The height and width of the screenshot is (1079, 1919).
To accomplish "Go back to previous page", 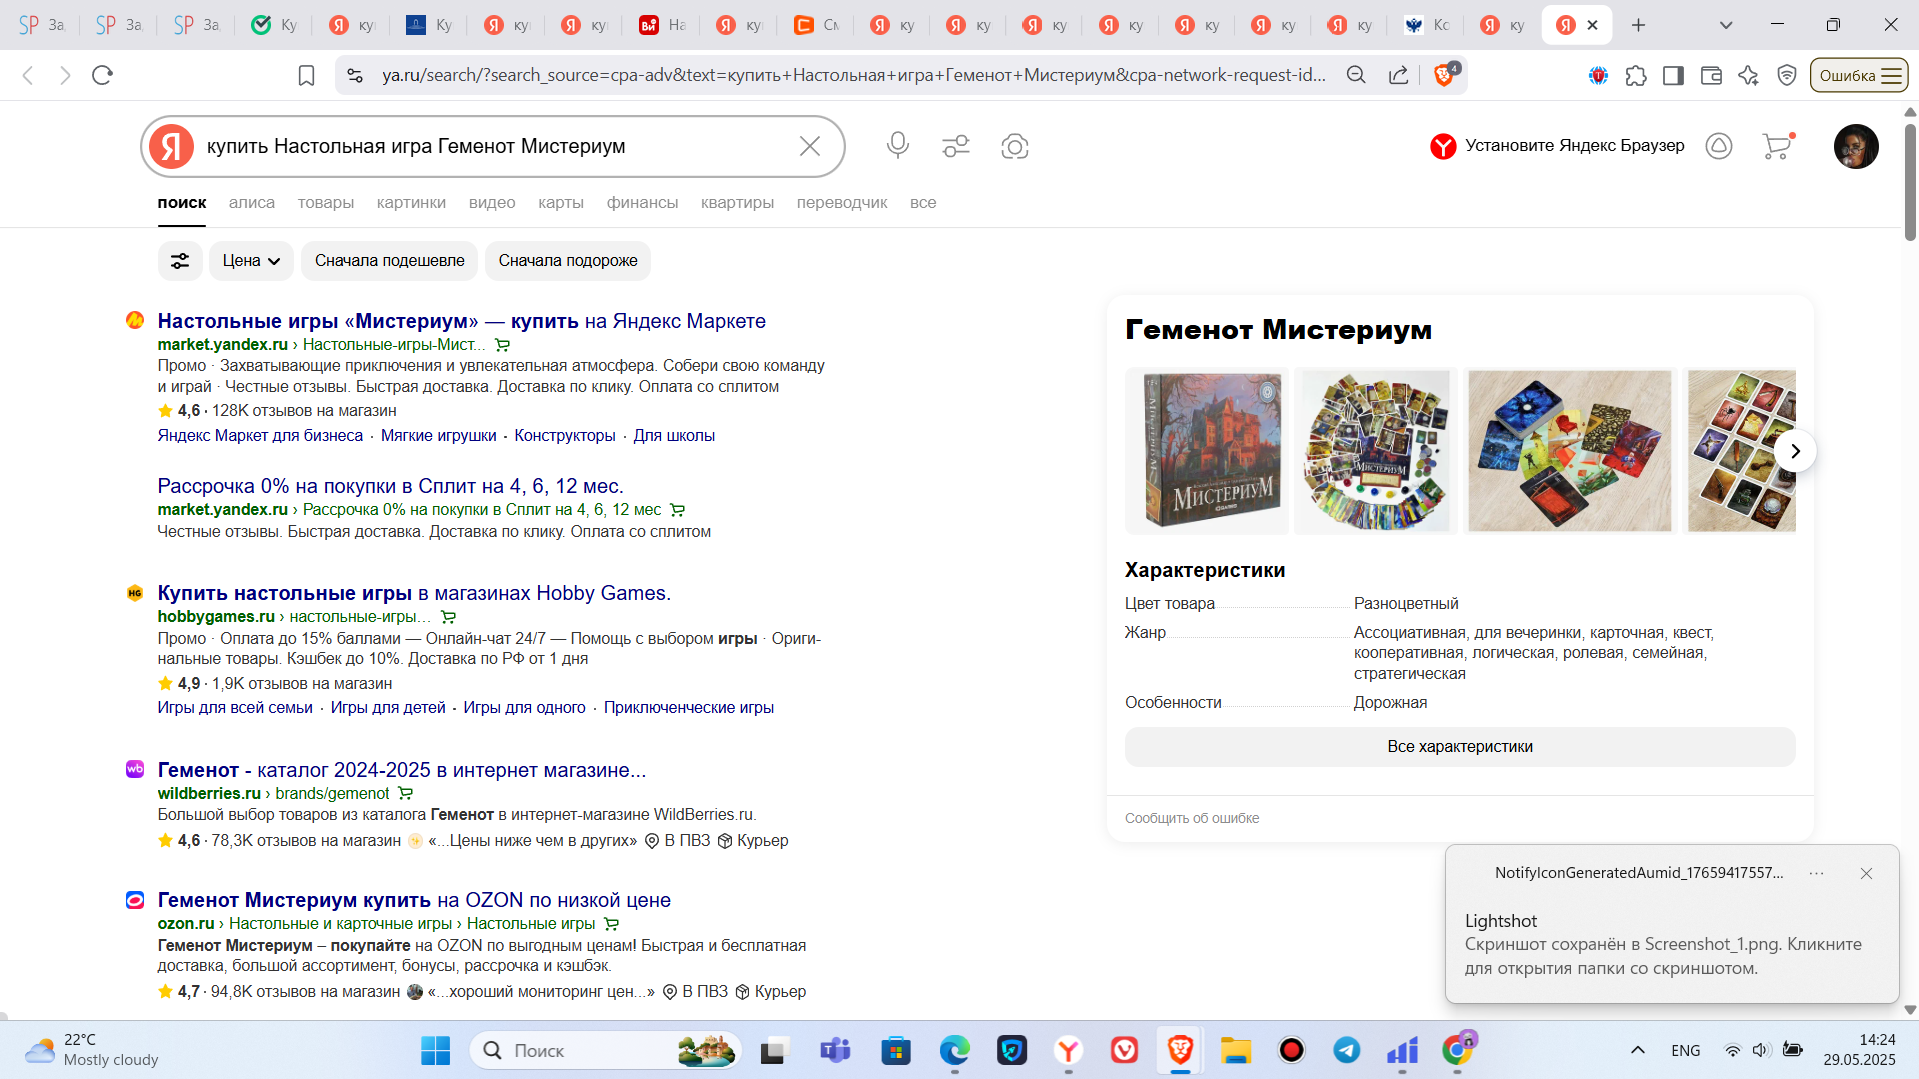I will (x=28, y=75).
